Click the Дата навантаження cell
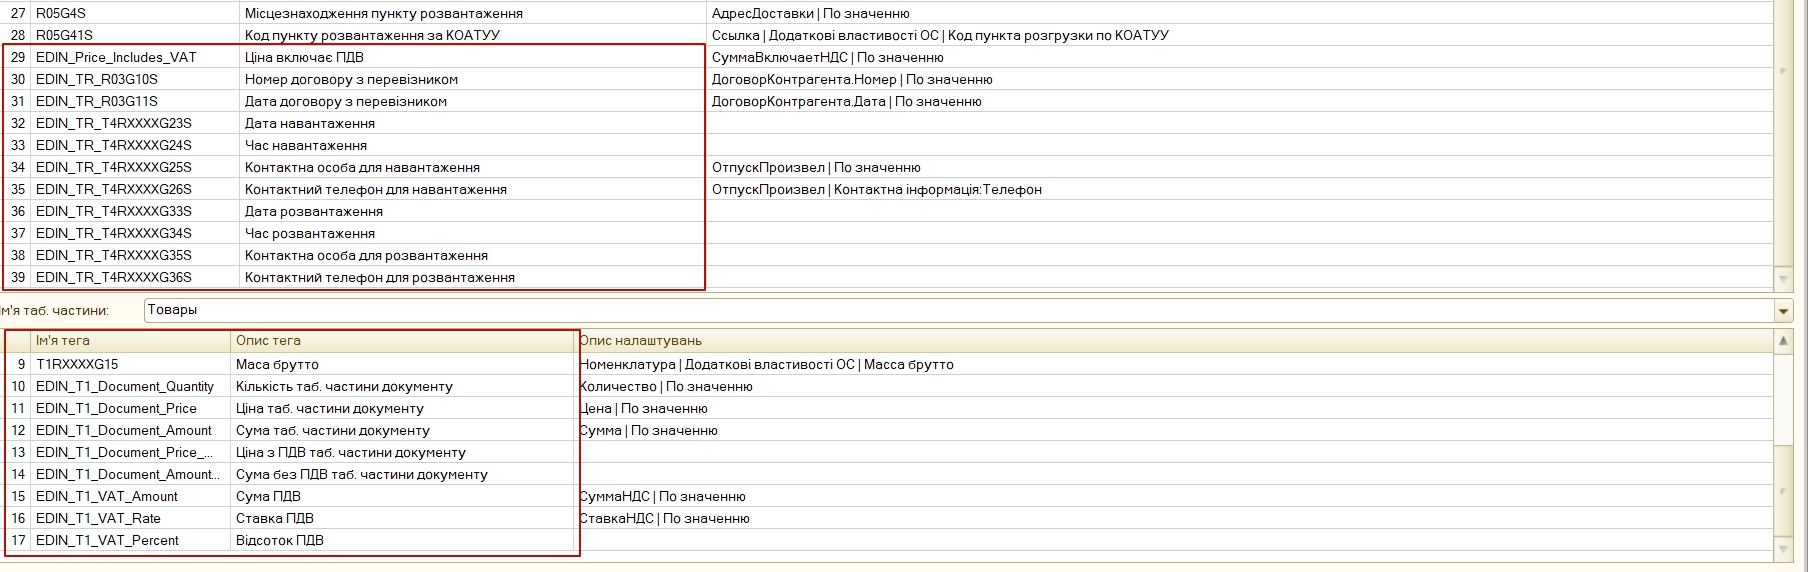 tap(473, 123)
